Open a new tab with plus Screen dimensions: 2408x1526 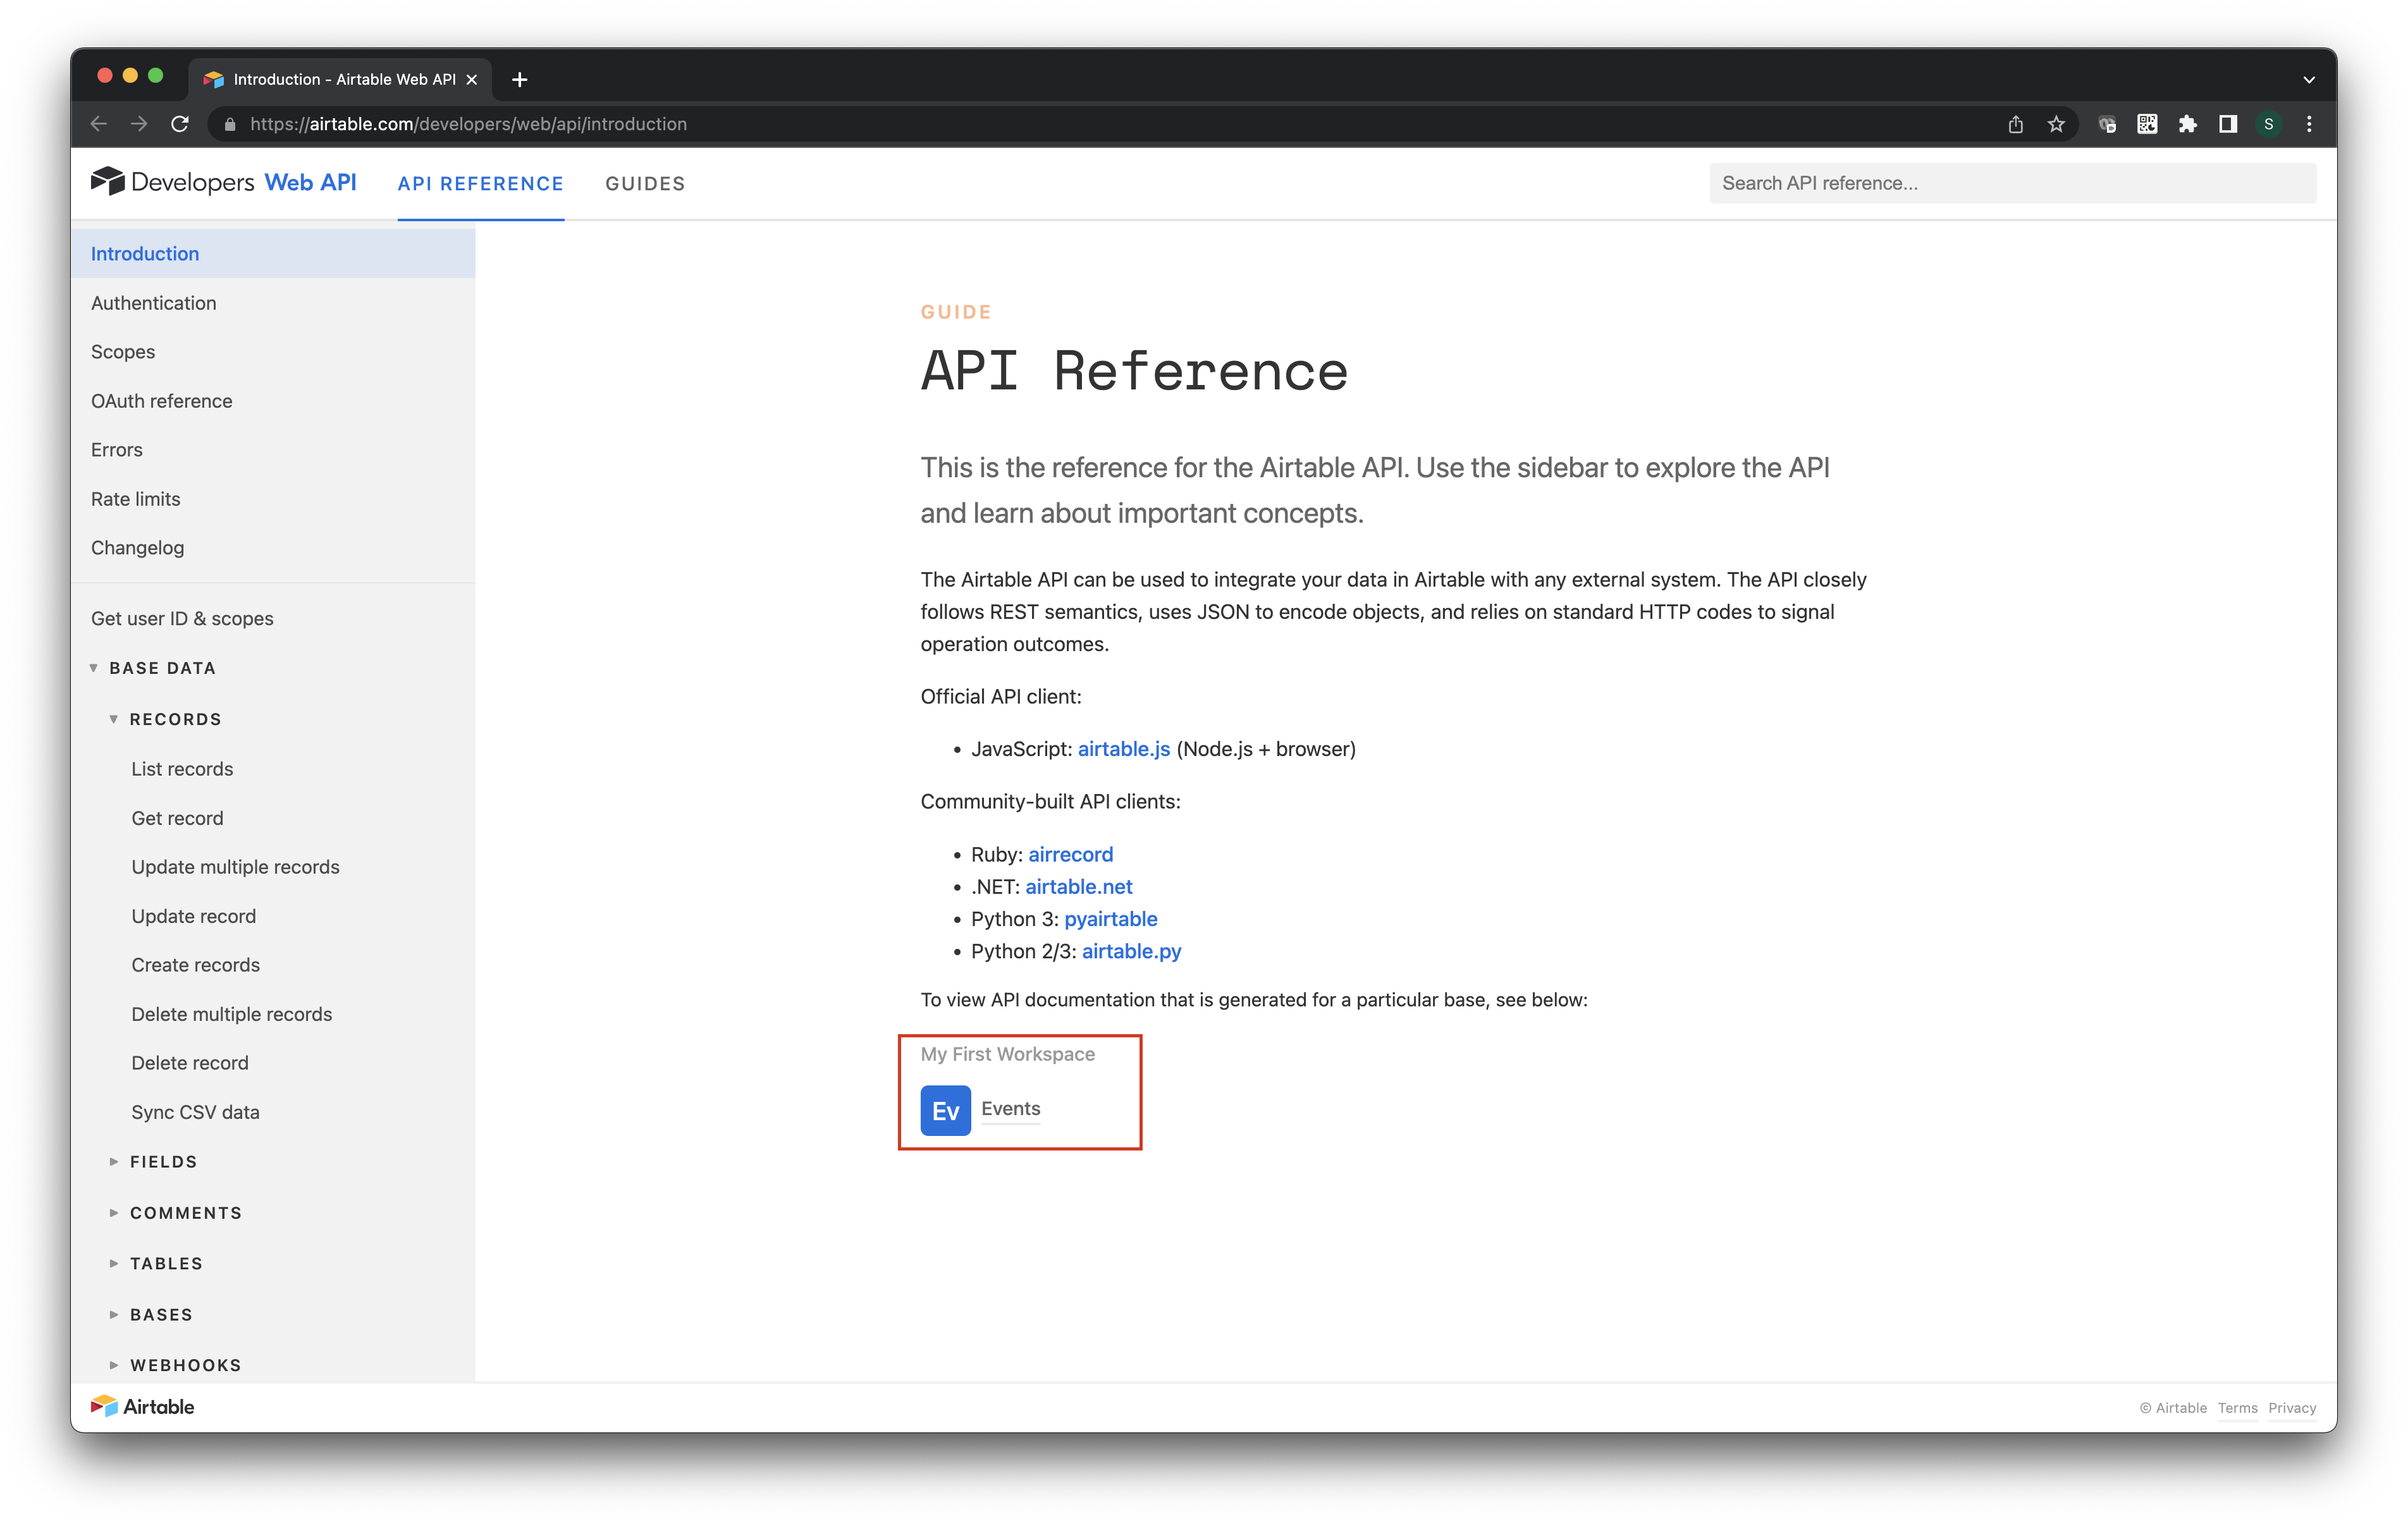click(519, 79)
